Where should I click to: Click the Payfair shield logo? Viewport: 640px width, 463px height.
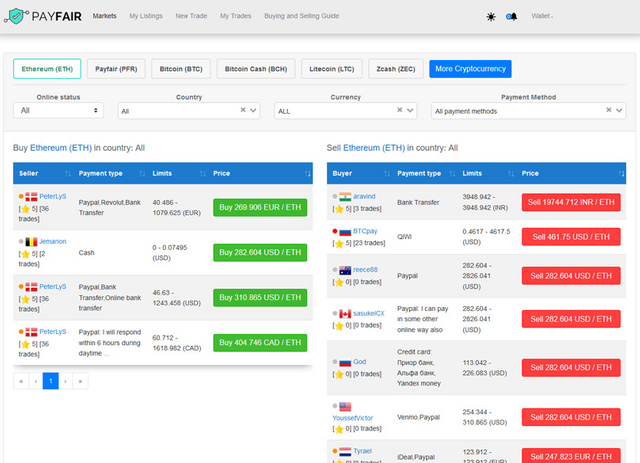(16, 16)
